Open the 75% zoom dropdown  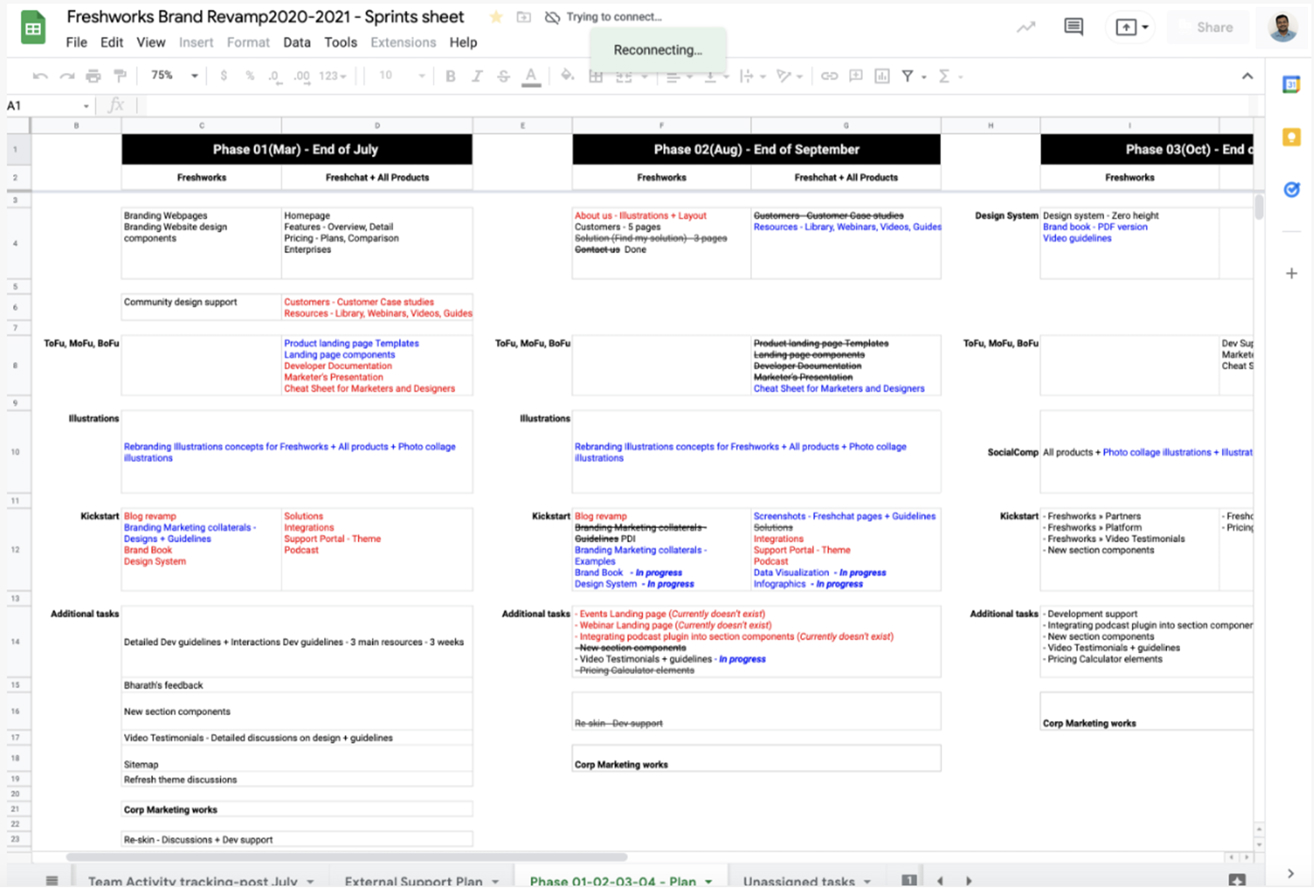coord(174,76)
